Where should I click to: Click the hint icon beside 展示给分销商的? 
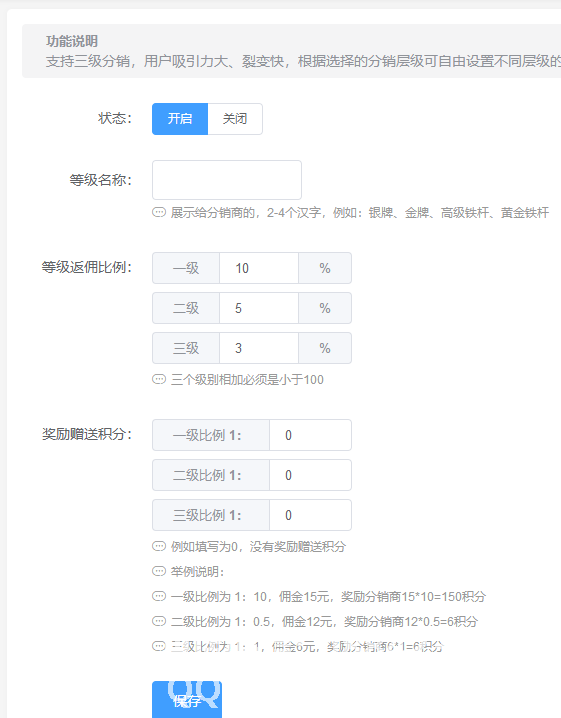pyautogui.click(x=159, y=212)
